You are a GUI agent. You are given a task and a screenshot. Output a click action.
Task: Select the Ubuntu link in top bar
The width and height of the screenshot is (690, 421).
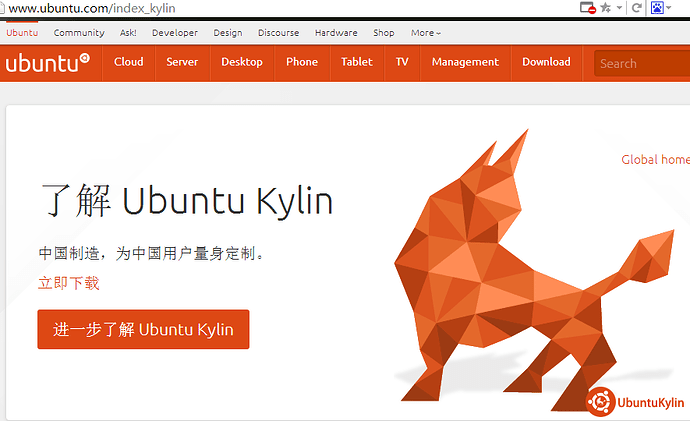22,33
